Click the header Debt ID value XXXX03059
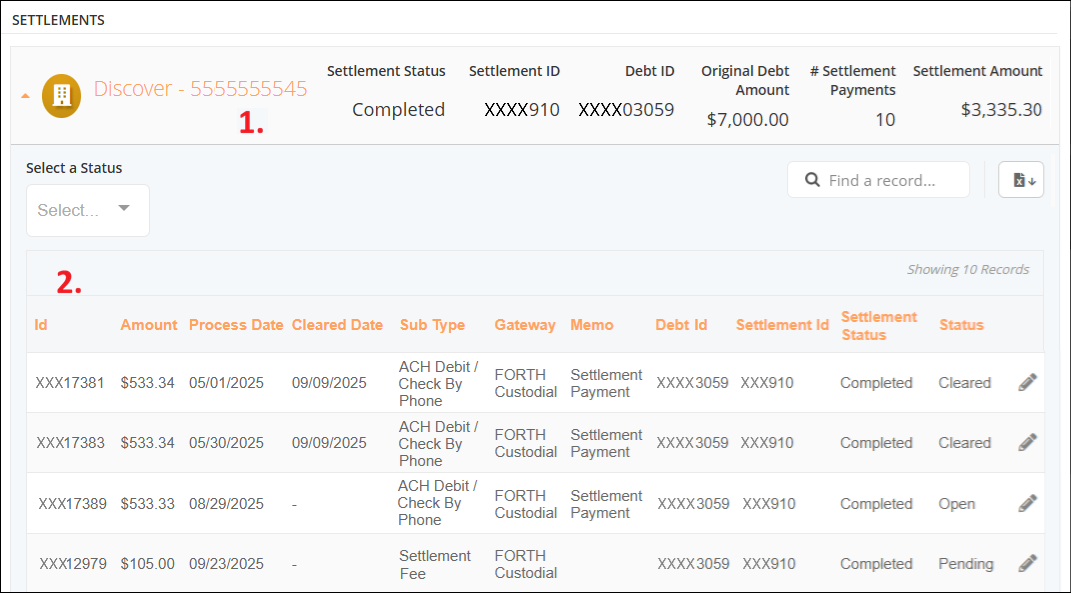 point(626,109)
